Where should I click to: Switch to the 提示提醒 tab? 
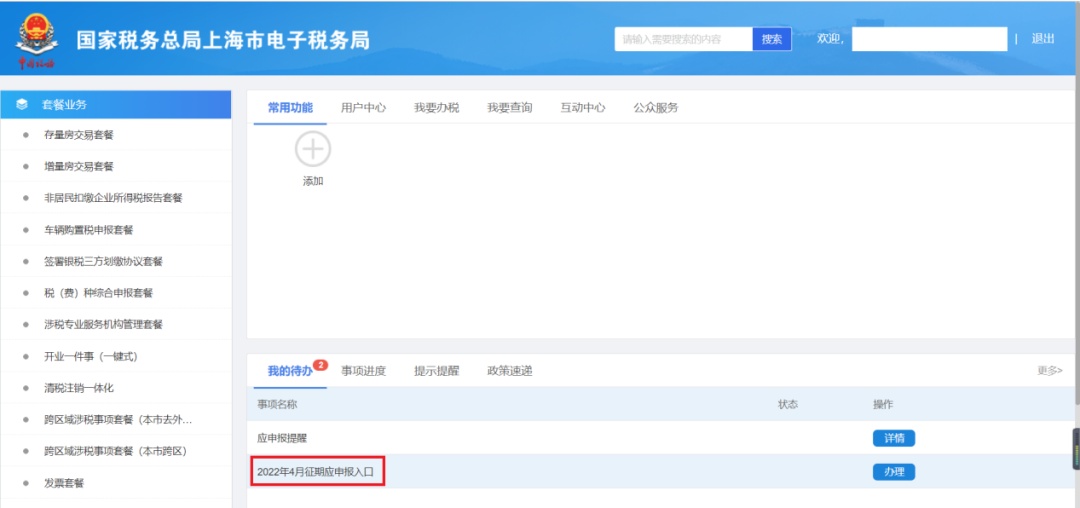pos(437,371)
